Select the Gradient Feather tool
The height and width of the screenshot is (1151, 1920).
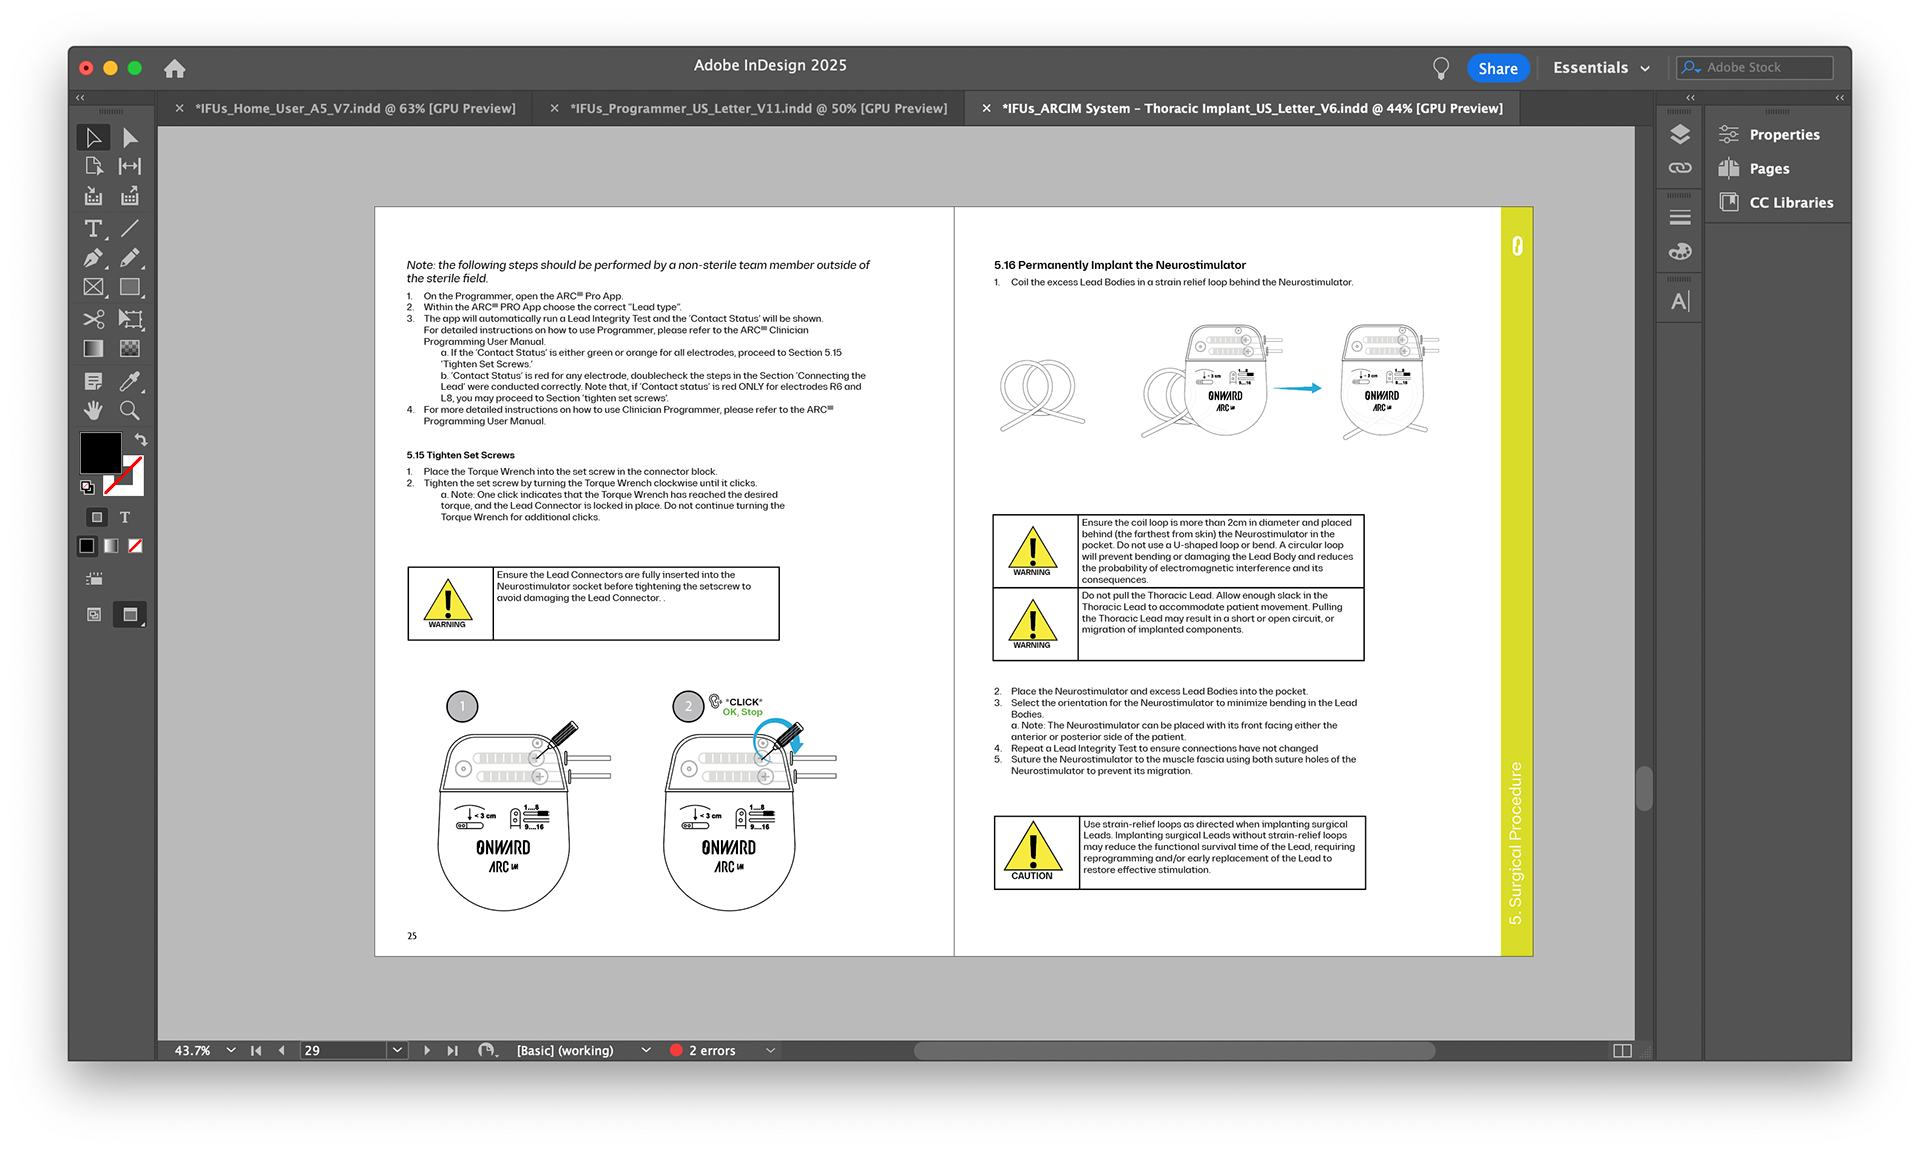(x=130, y=348)
